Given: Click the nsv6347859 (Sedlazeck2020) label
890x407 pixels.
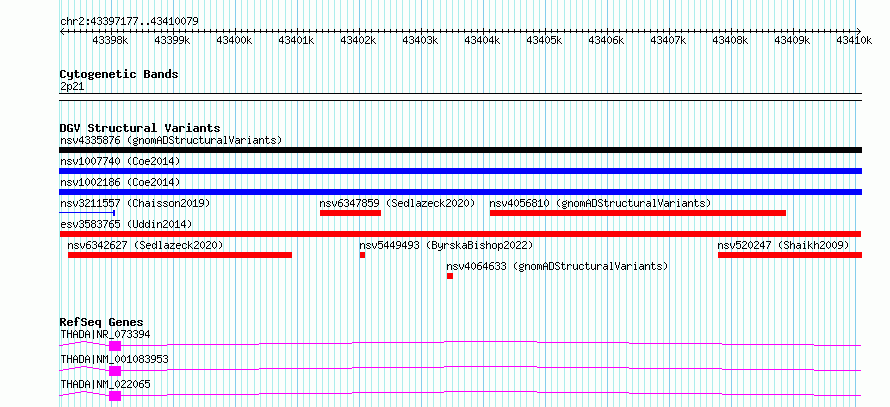Looking at the screenshot, I should [397, 203].
